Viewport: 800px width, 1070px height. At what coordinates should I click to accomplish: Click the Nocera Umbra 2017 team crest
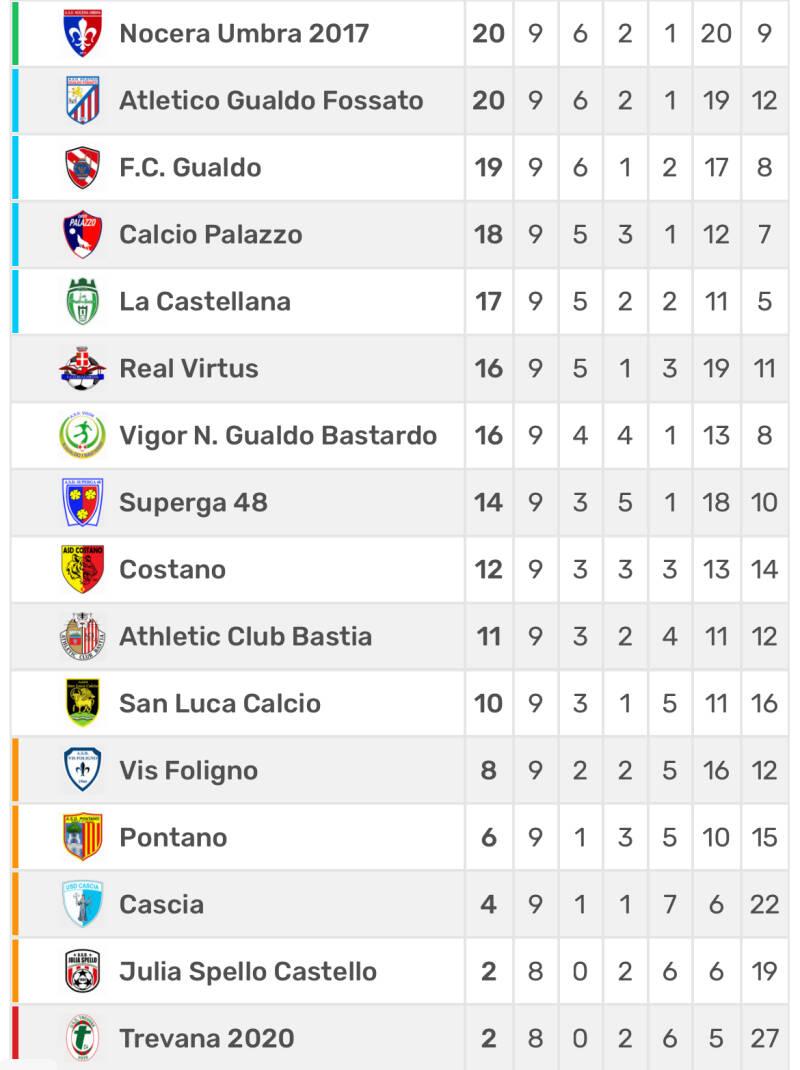tap(82, 34)
